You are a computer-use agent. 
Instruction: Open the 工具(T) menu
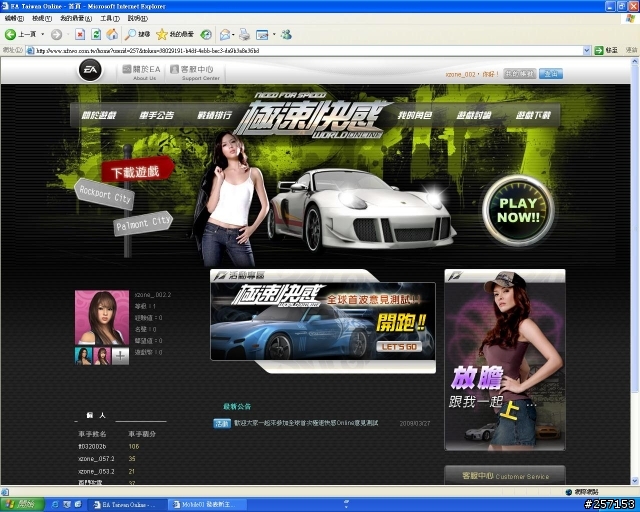pyautogui.click(x=110, y=18)
